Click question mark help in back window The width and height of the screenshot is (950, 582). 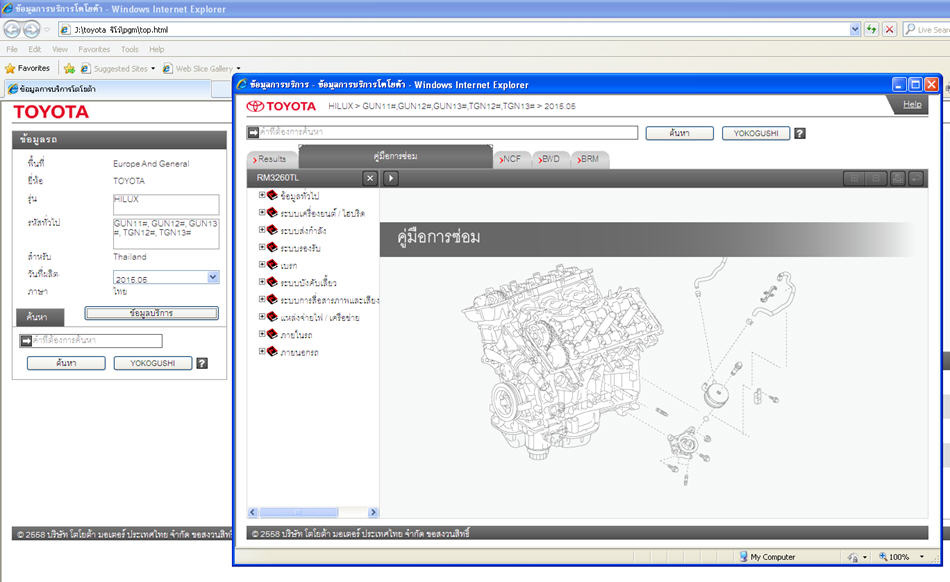[202, 363]
